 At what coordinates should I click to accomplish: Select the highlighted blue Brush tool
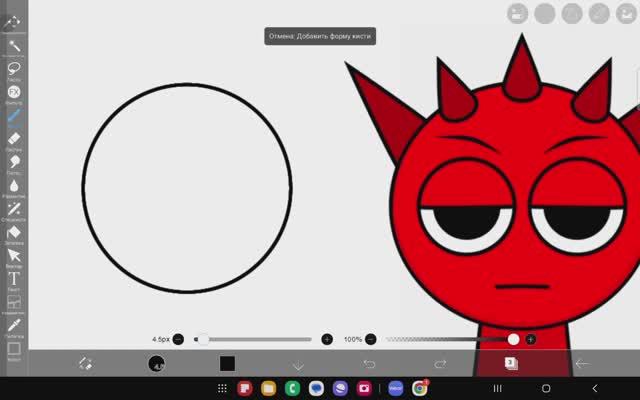(14, 116)
